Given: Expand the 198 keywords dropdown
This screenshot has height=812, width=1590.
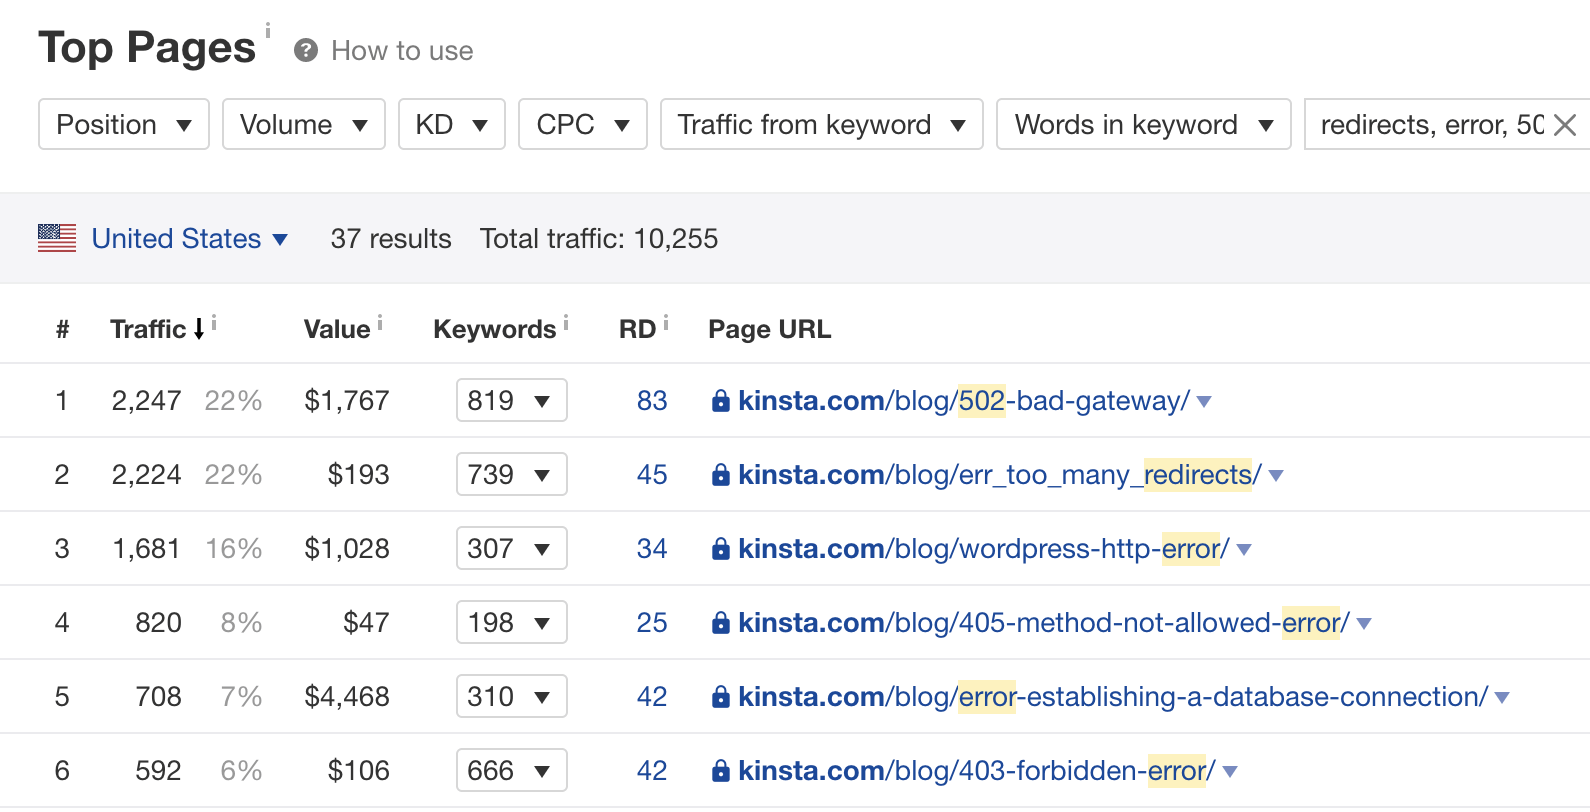Looking at the screenshot, I should click(512, 622).
